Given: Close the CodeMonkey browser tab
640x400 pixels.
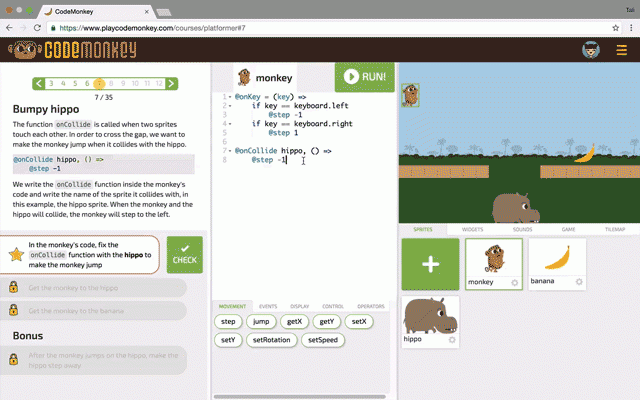Looking at the screenshot, I should point(147,12).
